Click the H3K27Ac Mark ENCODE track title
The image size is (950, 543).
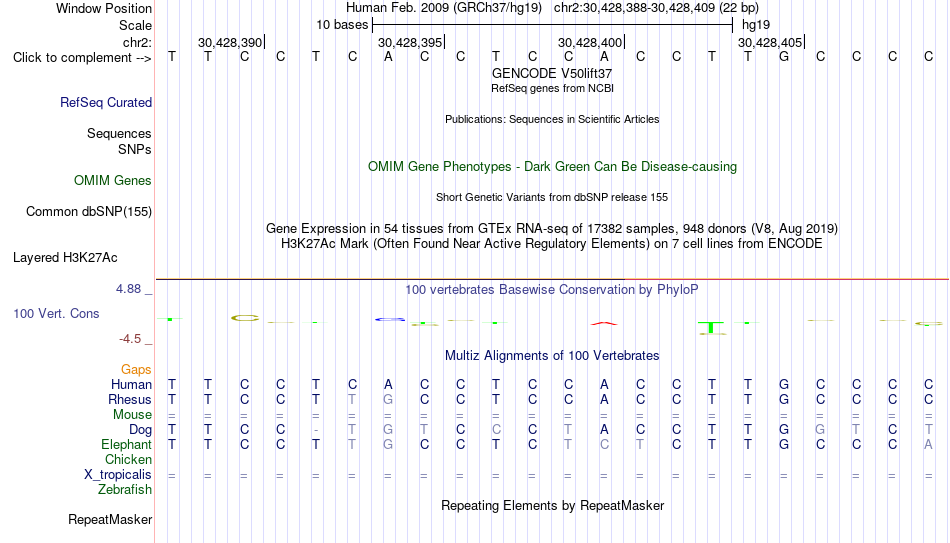[552, 244]
